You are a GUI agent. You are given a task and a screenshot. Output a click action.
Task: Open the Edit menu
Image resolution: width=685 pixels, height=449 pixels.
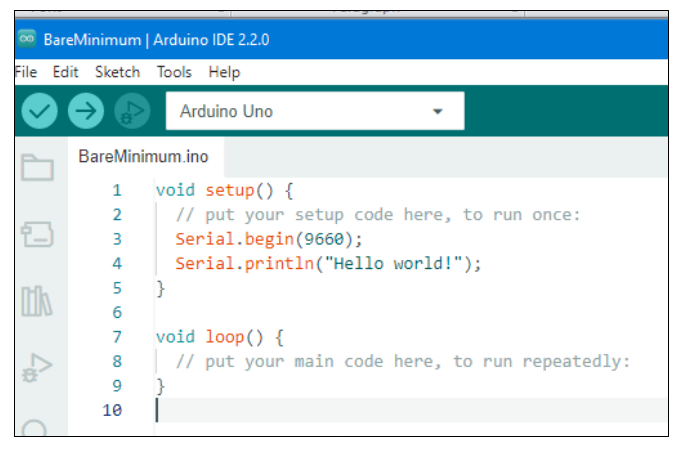[x=66, y=72]
